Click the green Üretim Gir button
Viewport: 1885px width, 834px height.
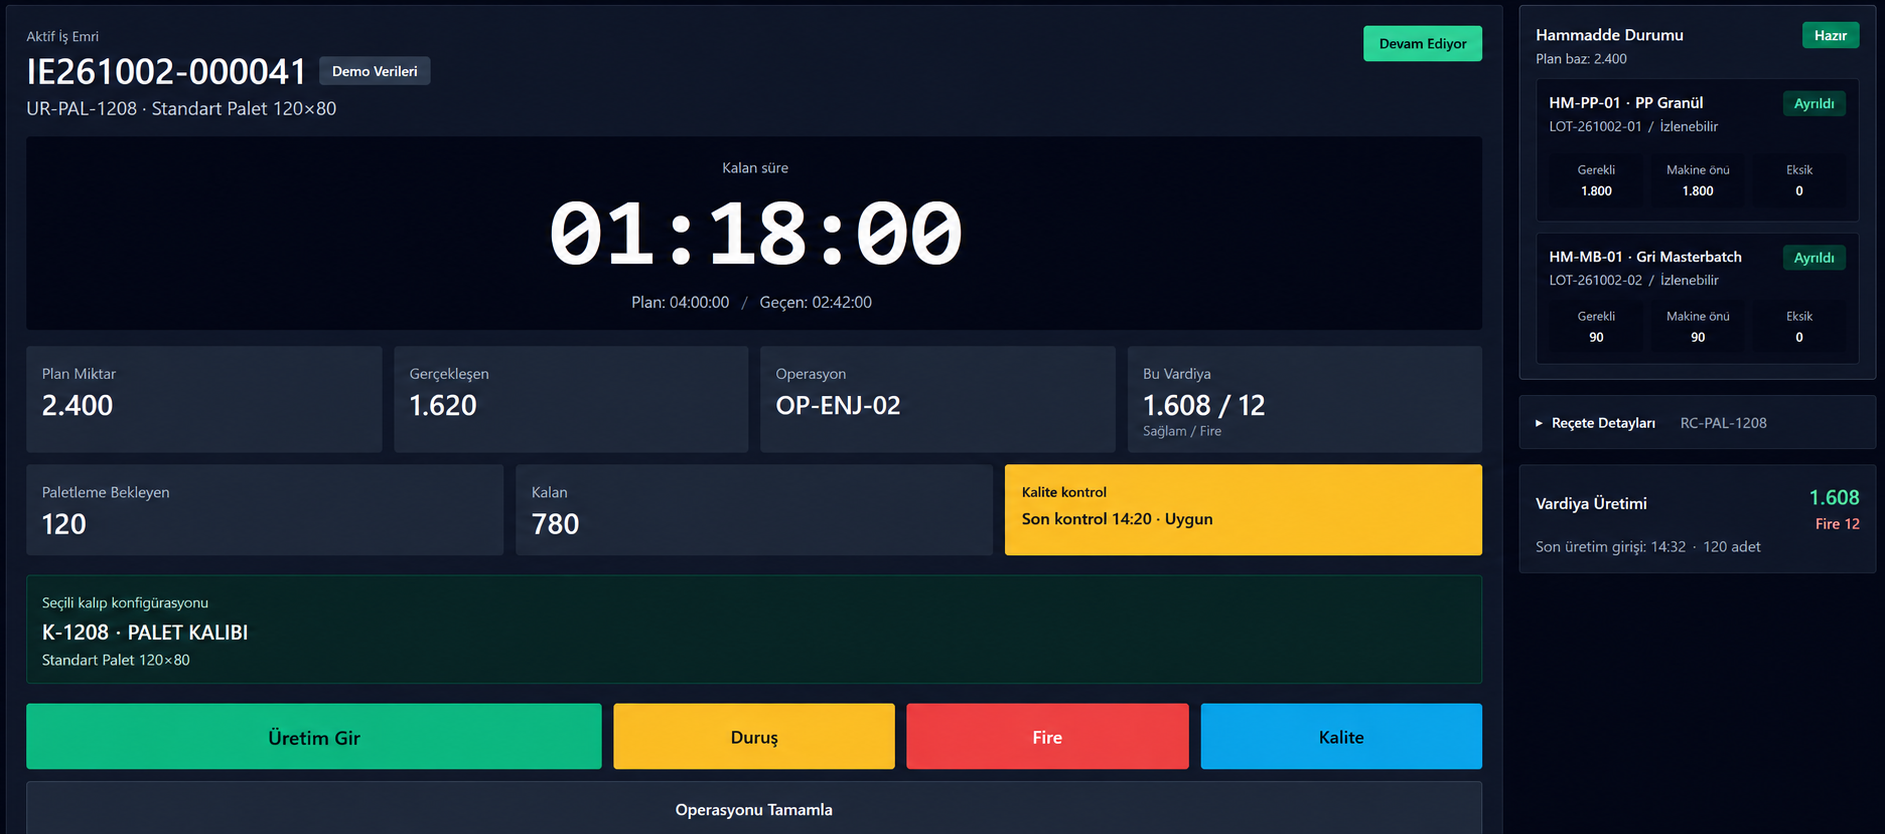(314, 736)
